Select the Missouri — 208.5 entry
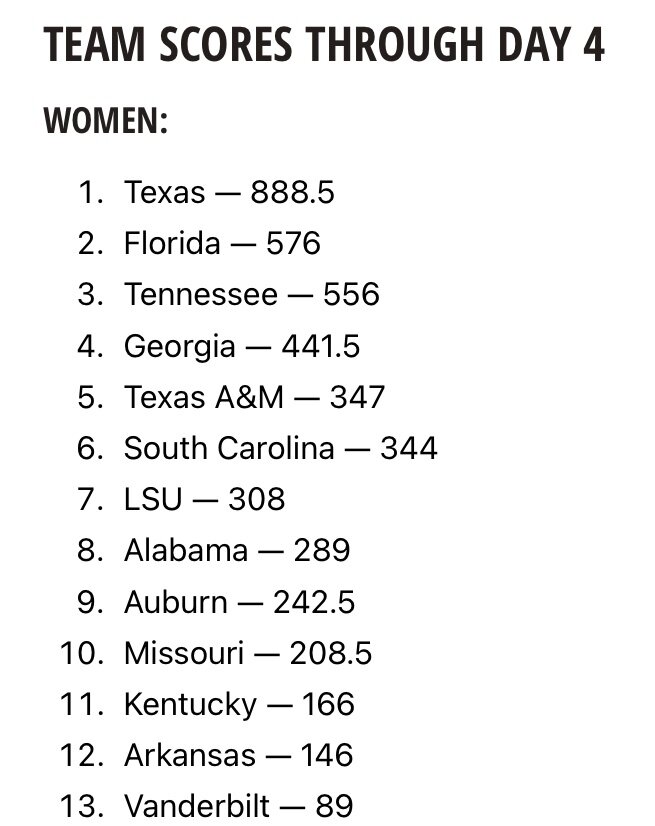The image size is (655, 826). pos(248,653)
